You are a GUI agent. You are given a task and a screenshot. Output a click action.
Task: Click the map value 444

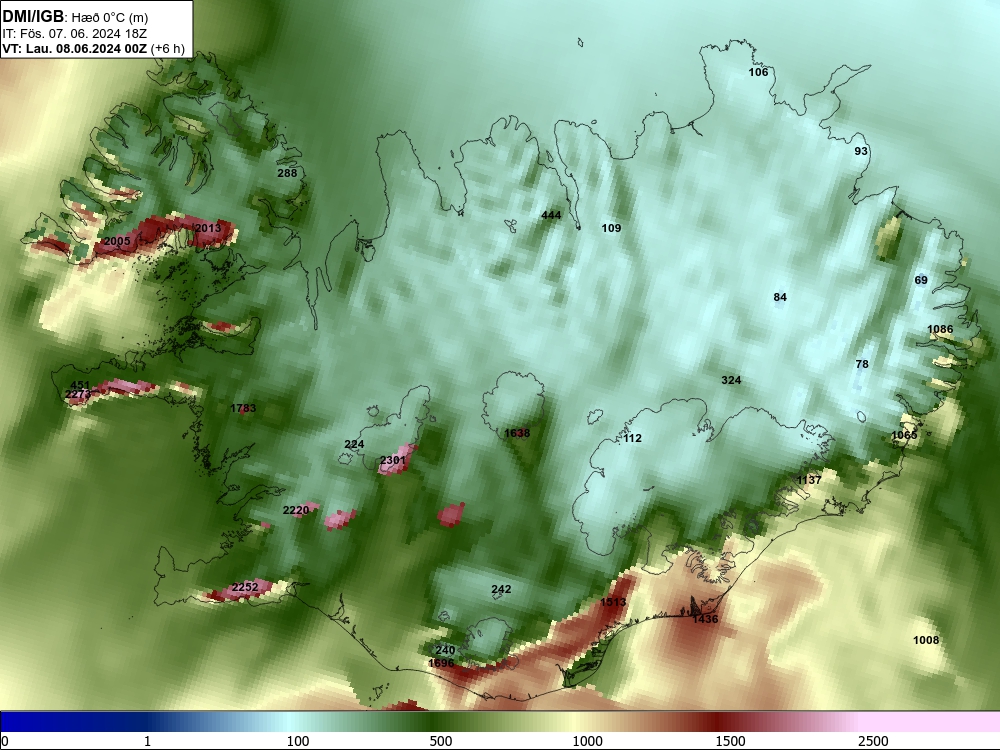point(551,215)
